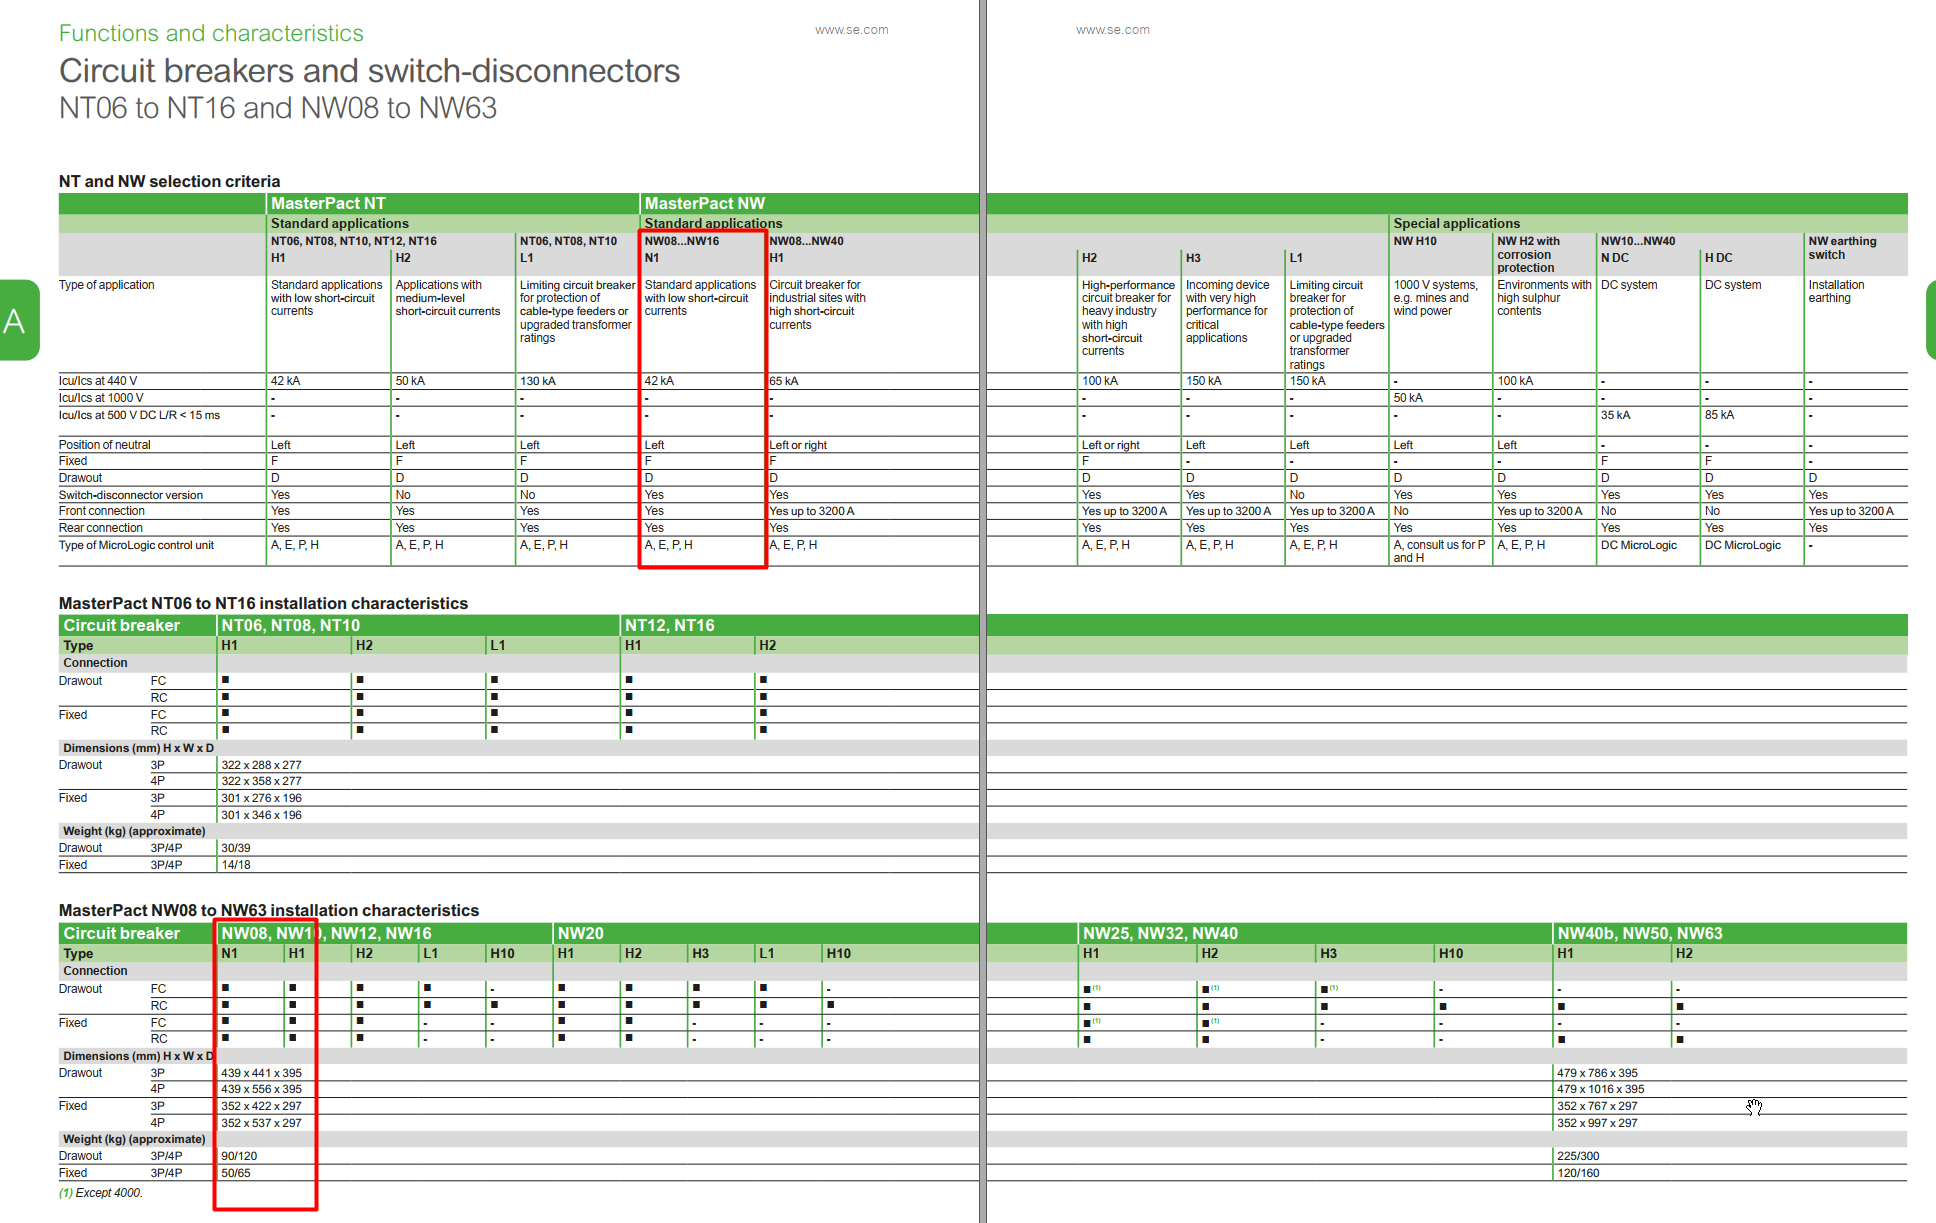Image resolution: width=1936 pixels, height=1223 pixels.
Task: Select the 'Switch-disconnector version' row label
Action: pos(130,495)
